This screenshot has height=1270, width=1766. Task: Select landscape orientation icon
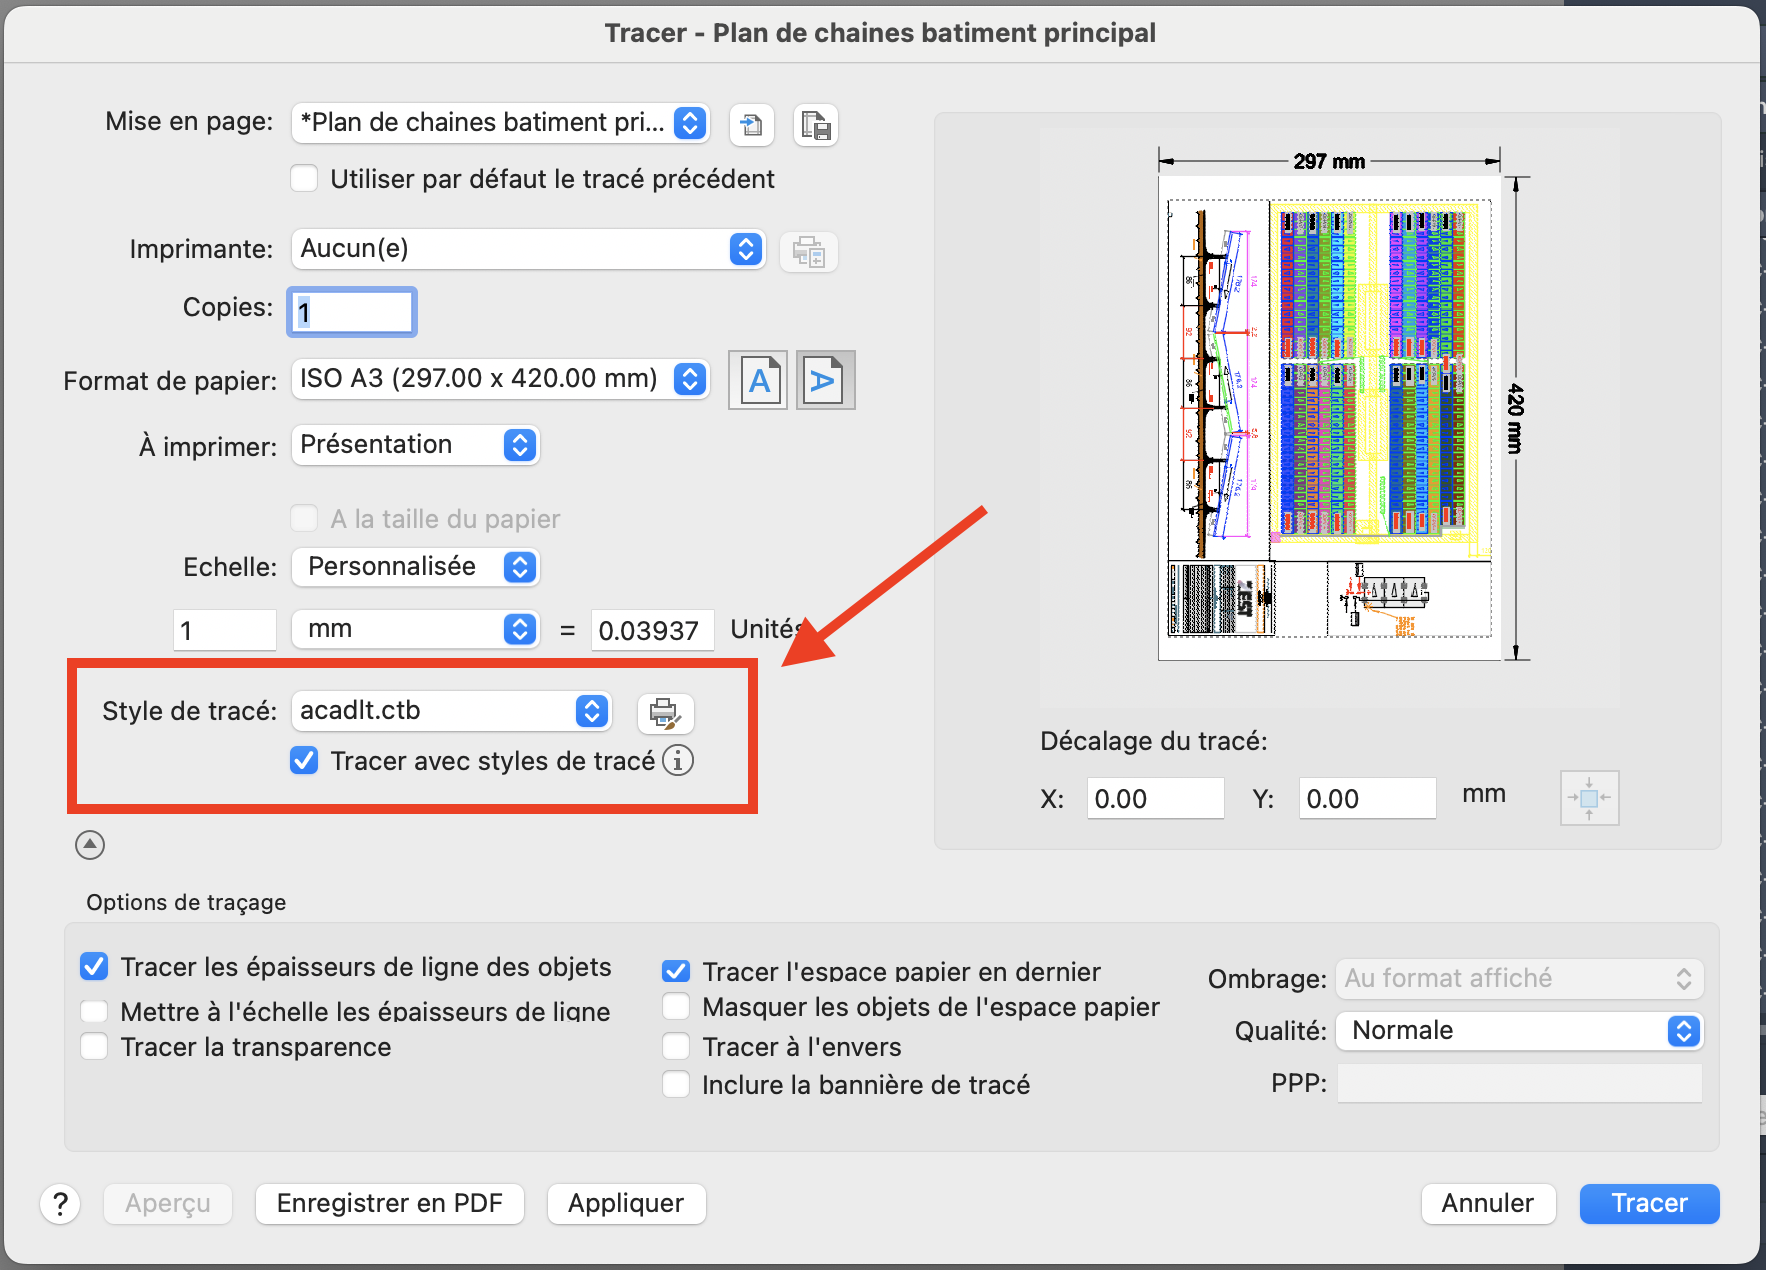click(x=825, y=380)
